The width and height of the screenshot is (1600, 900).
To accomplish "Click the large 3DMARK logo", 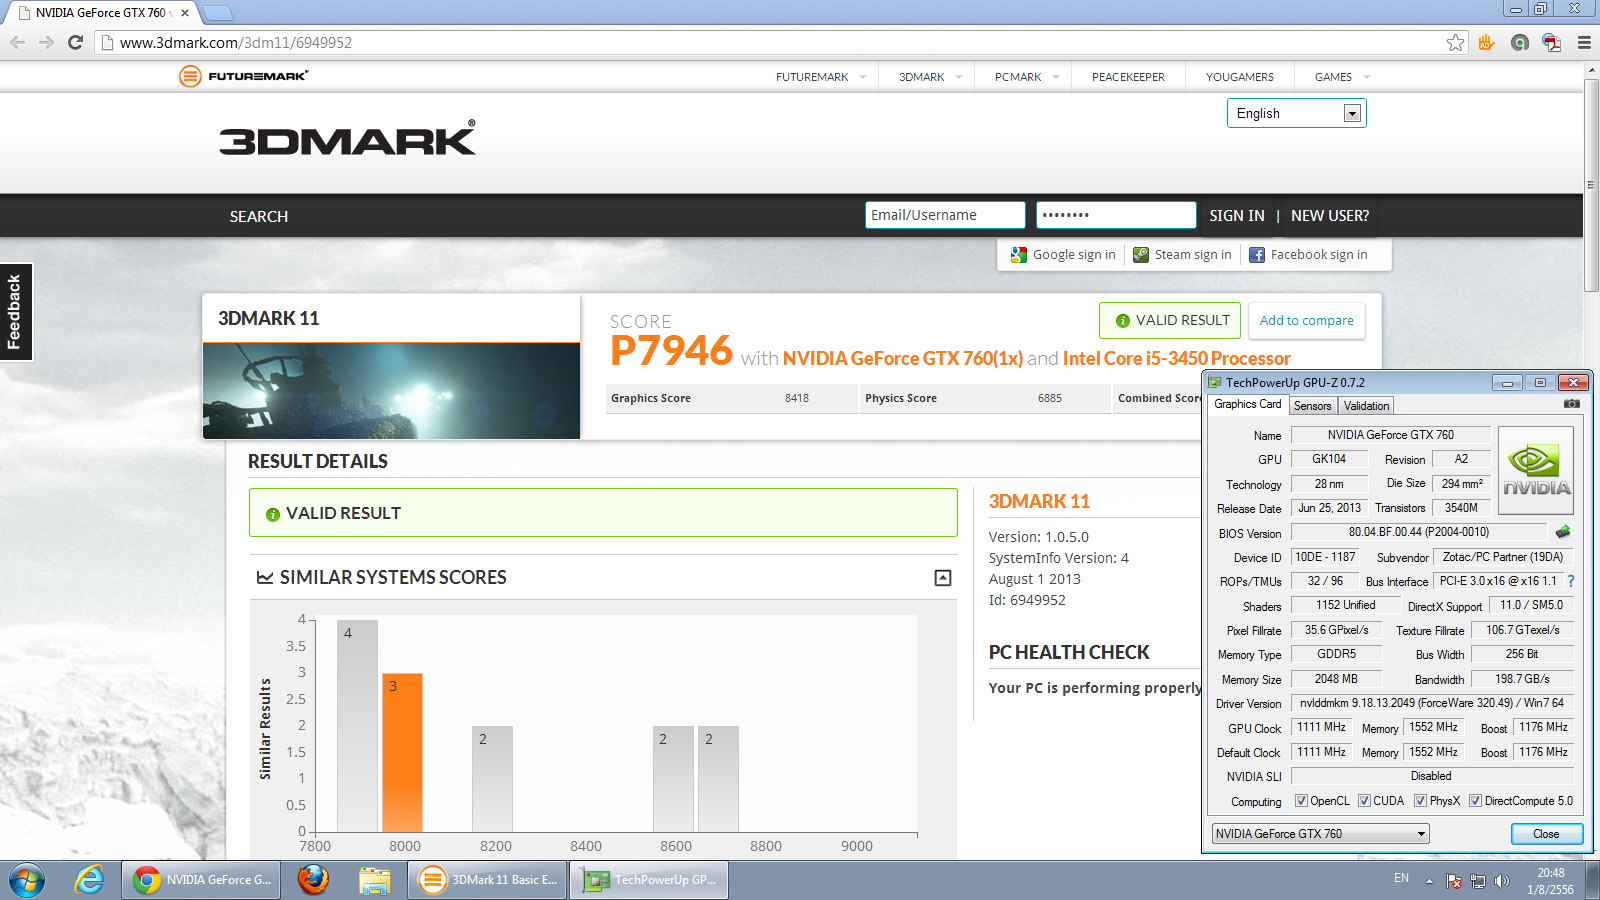I will (x=348, y=139).
